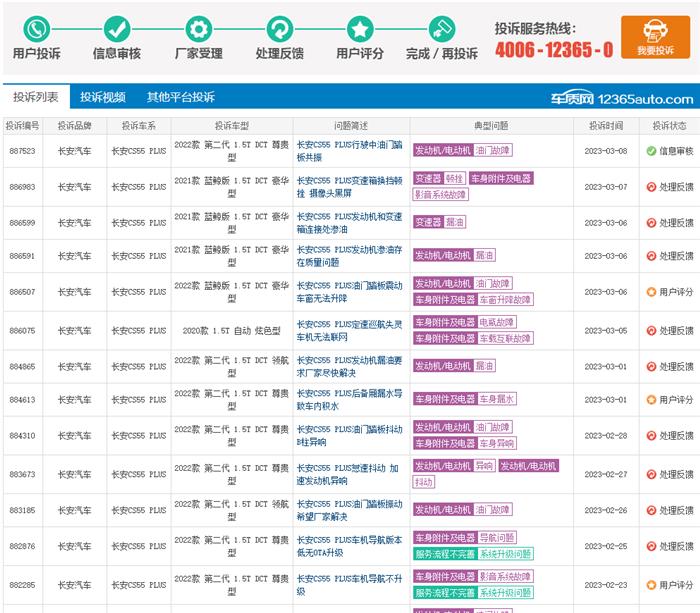The height and width of the screenshot is (613, 700).
Task: Select complaint number 887523
Action: click(22, 151)
